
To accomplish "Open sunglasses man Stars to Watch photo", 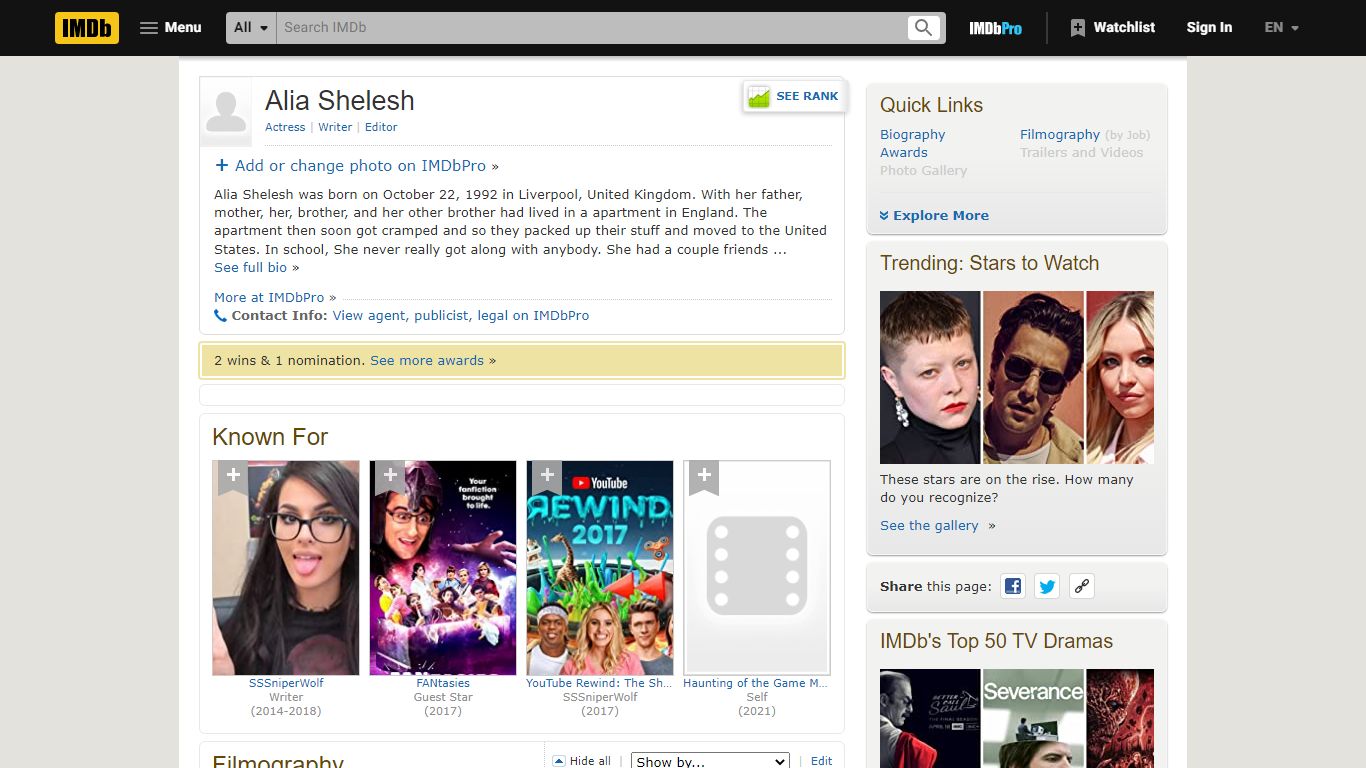I will point(1033,377).
